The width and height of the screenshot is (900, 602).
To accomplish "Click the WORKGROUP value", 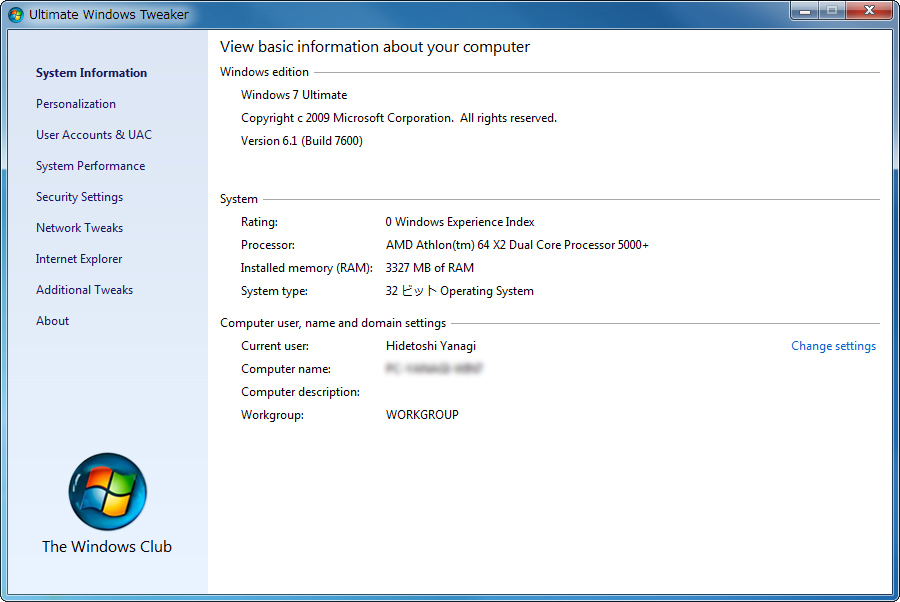I will click(x=422, y=415).
